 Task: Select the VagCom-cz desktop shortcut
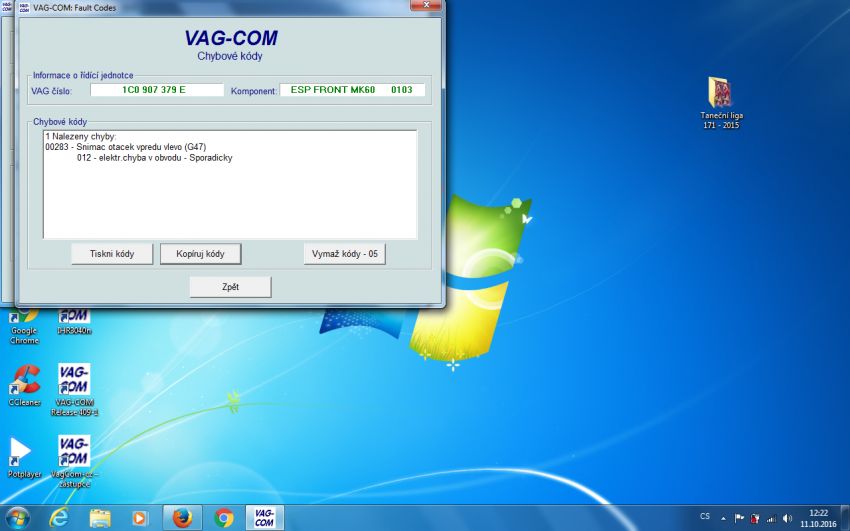click(x=74, y=454)
